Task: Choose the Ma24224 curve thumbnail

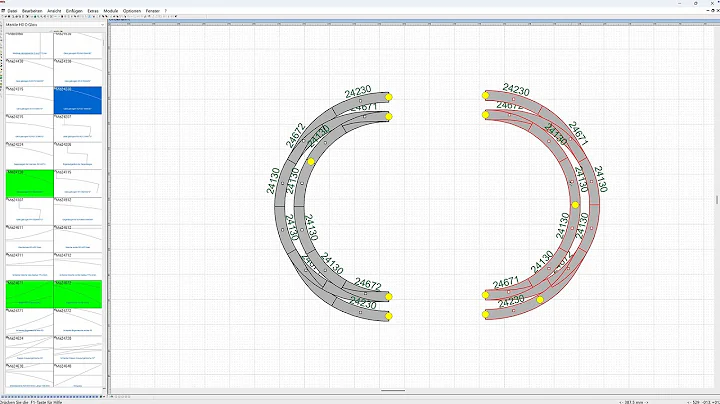Action: tap(29, 155)
